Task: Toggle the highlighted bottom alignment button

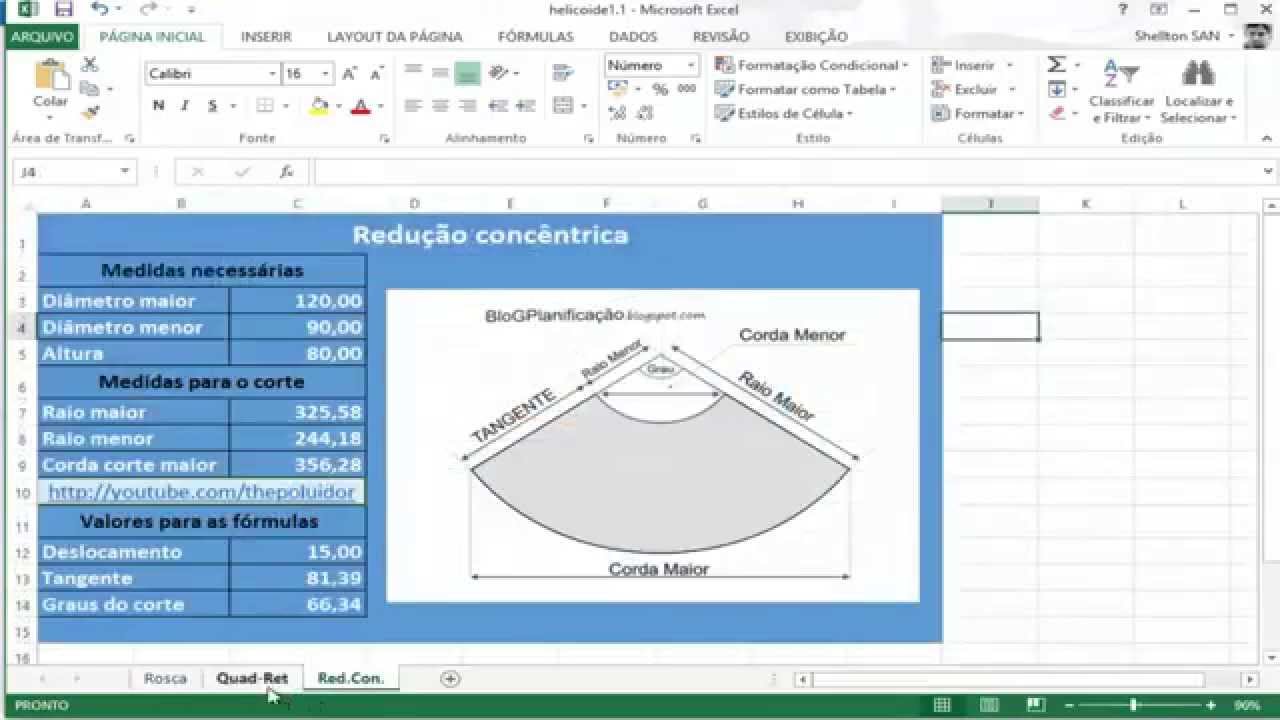Action: pos(467,73)
